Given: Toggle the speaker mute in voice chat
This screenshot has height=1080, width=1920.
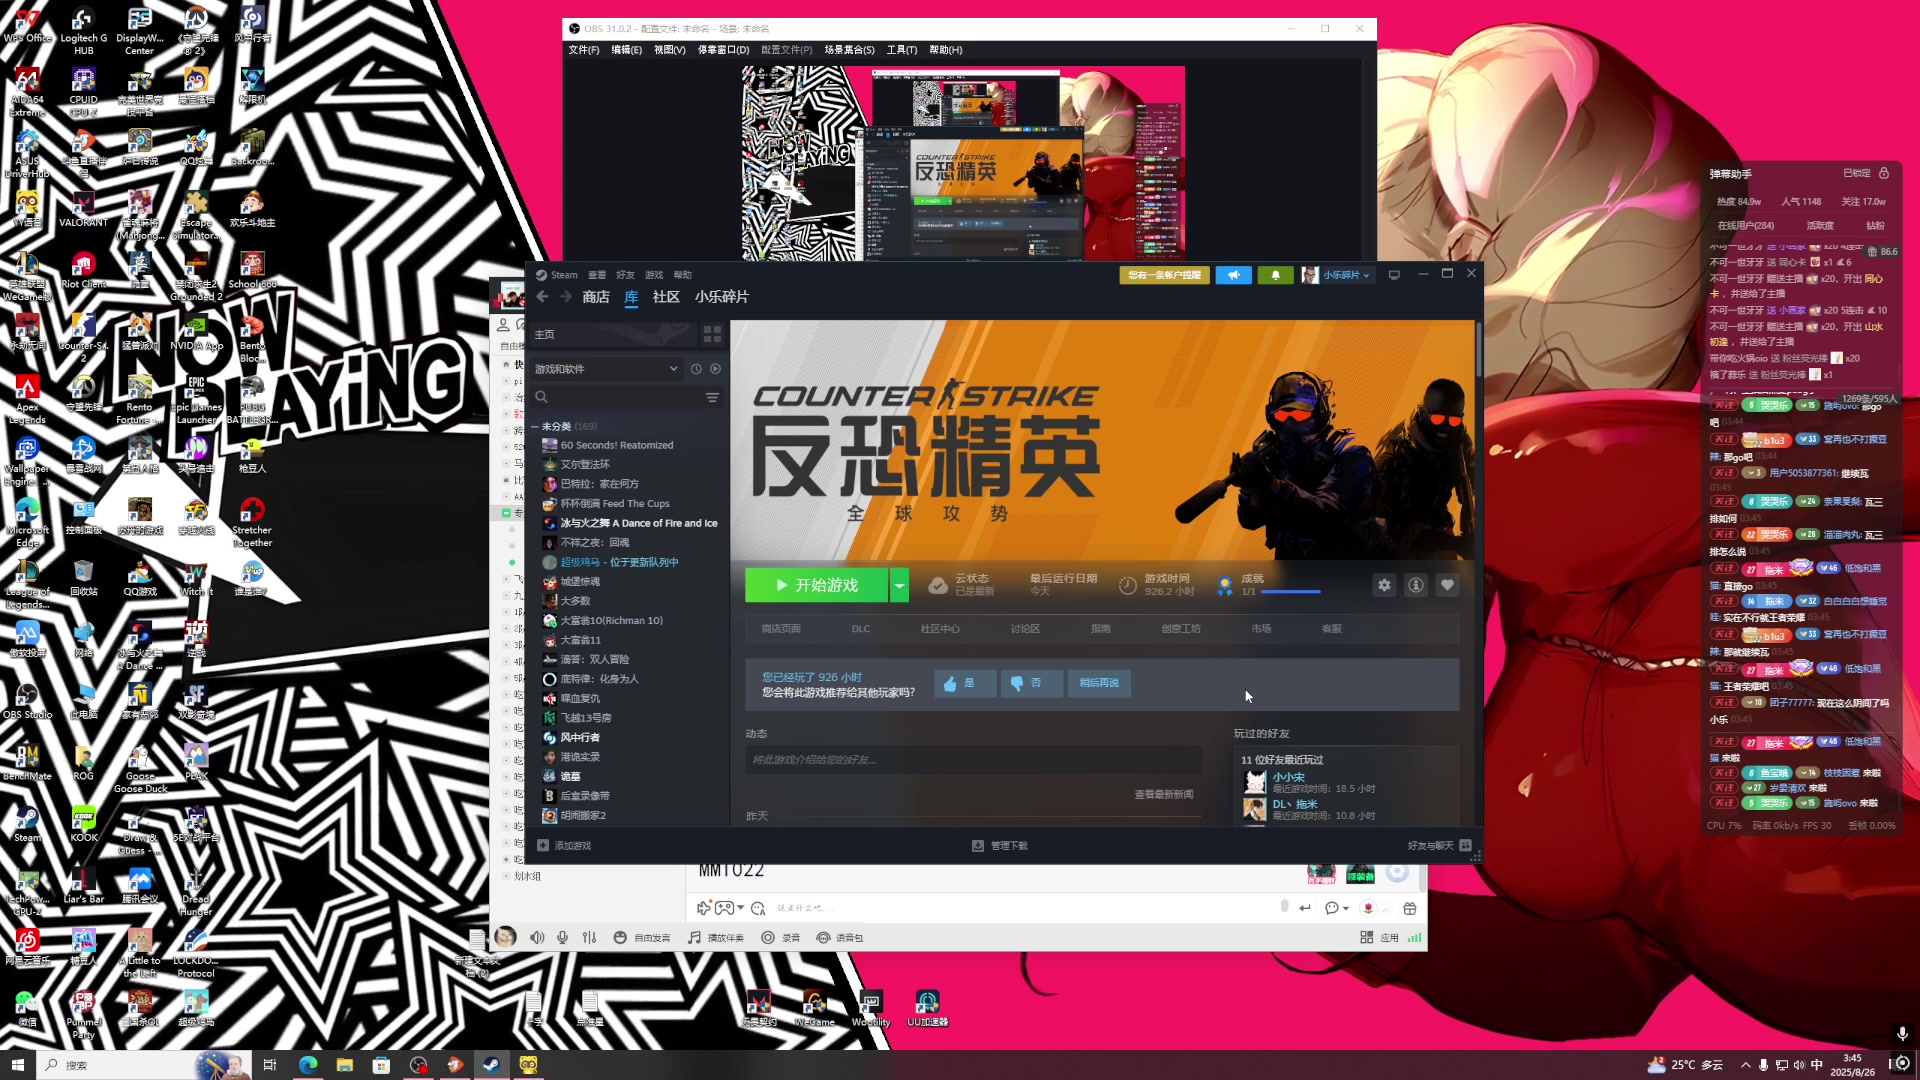Looking at the screenshot, I should click(537, 937).
